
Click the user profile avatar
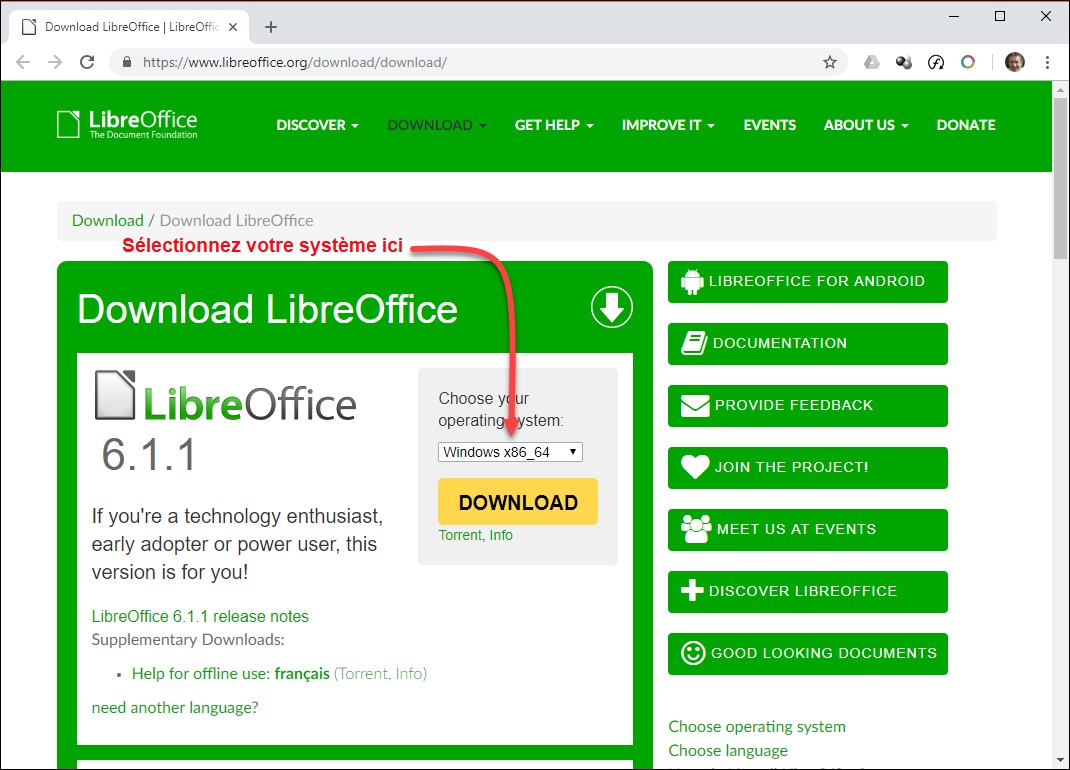1014,62
